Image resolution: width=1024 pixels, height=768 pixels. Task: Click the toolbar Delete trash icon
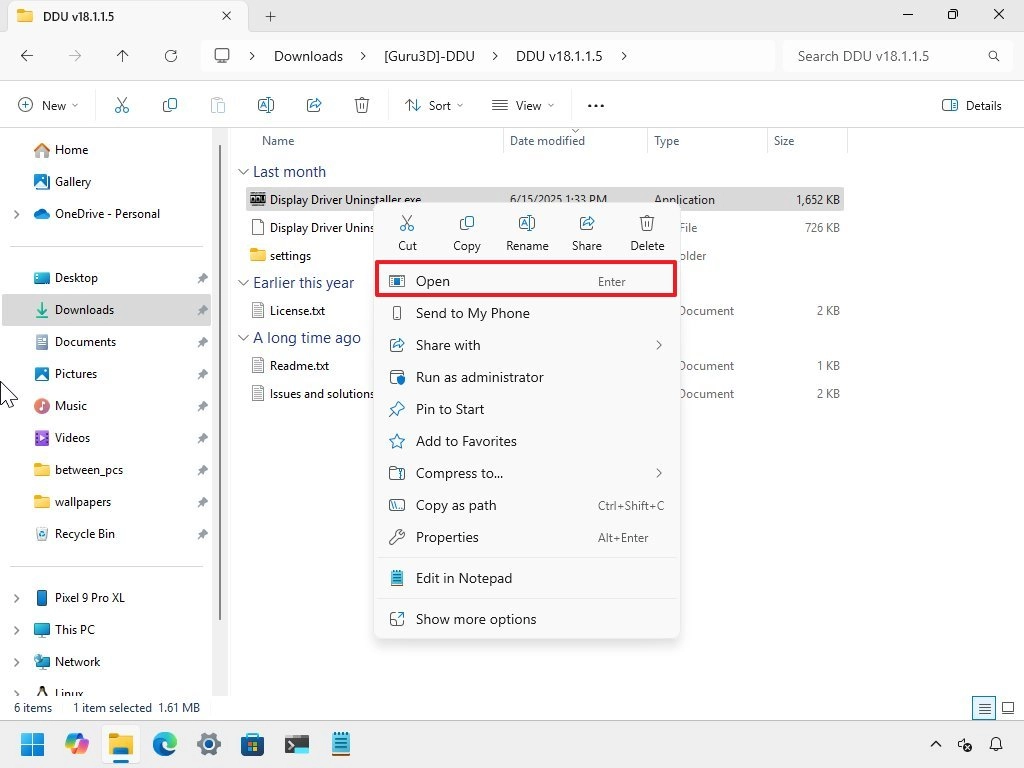click(362, 105)
